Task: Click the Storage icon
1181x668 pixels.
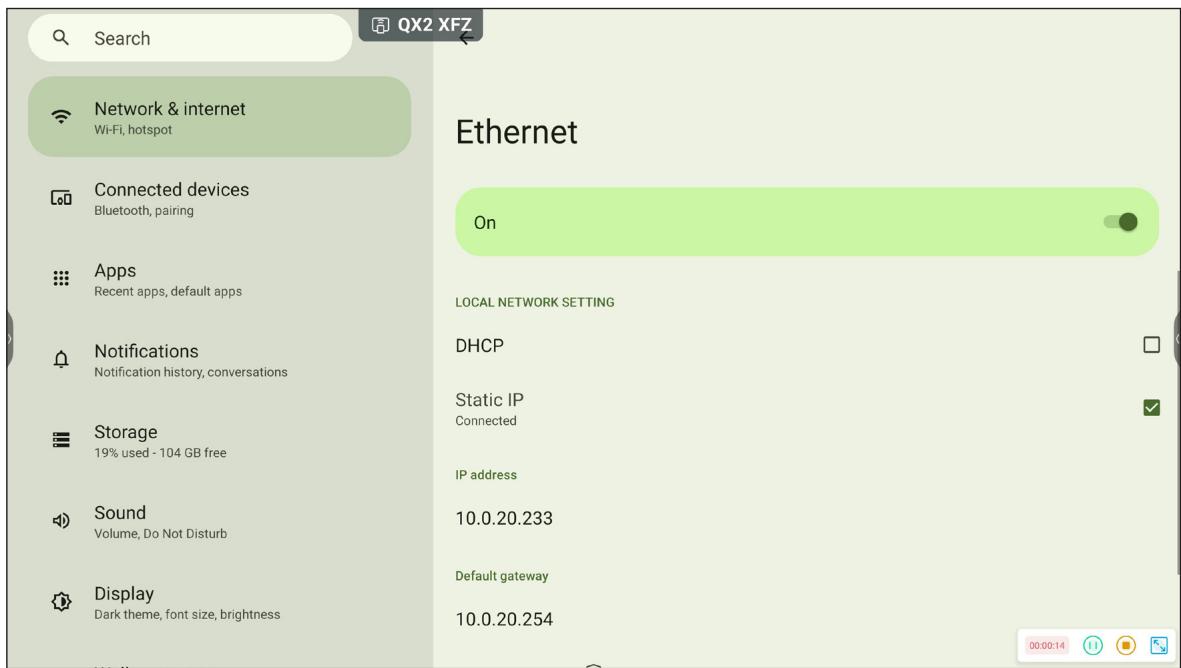Action: (61, 440)
